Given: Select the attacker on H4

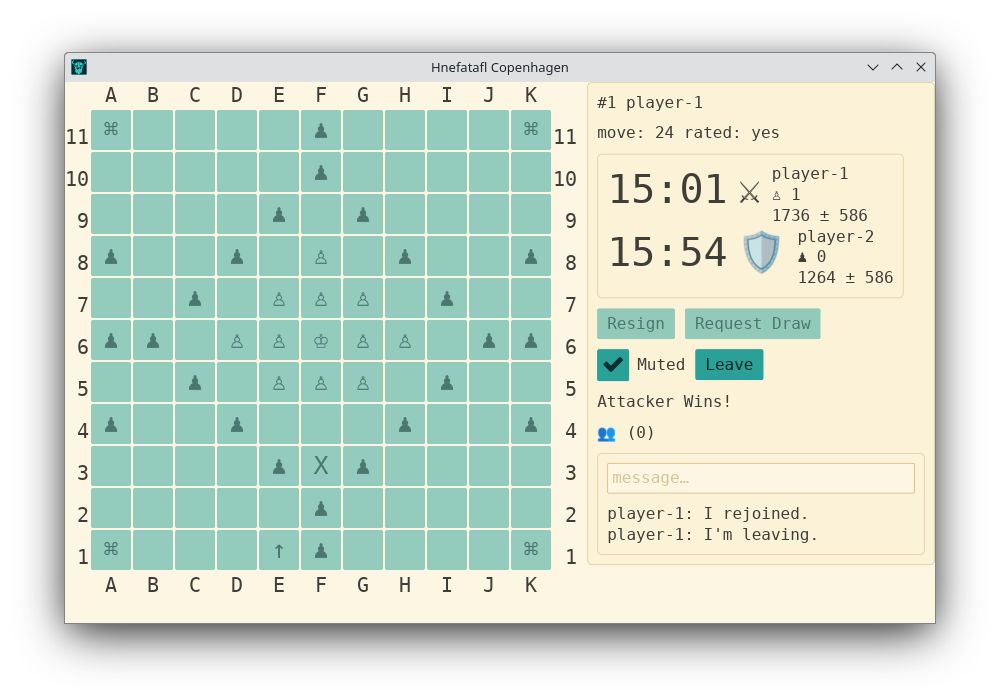Looking at the screenshot, I should coord(405,425).
